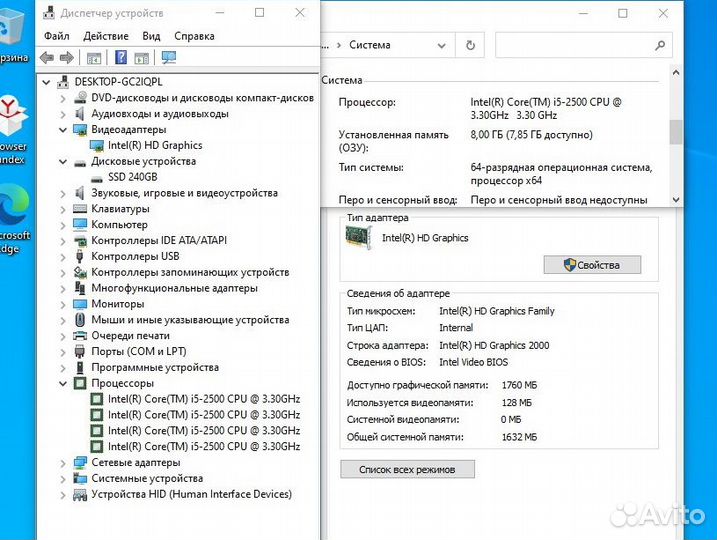
Task: Click the Список всех режимов button
Action: (407, 470)
